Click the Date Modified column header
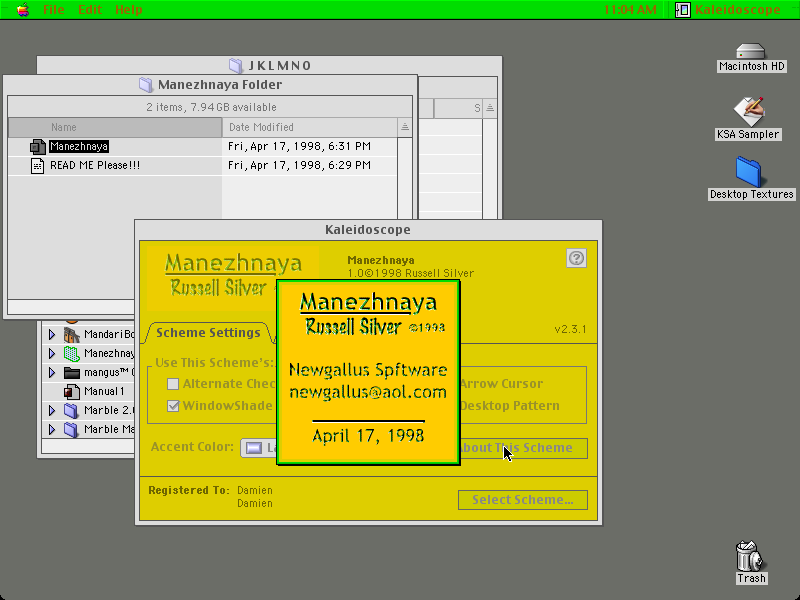Screen dimensions: 800x600 coord(310,127)
